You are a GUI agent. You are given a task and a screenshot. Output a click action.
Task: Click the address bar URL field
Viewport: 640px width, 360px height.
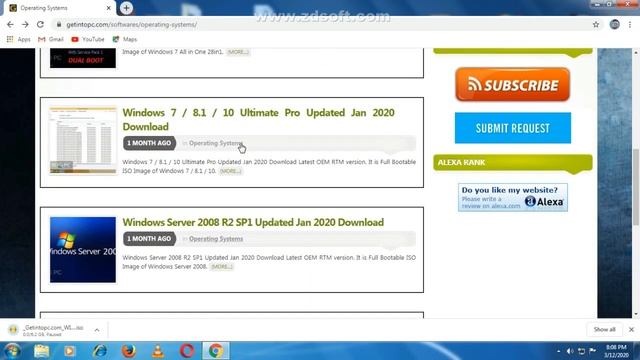click(322, 24)
